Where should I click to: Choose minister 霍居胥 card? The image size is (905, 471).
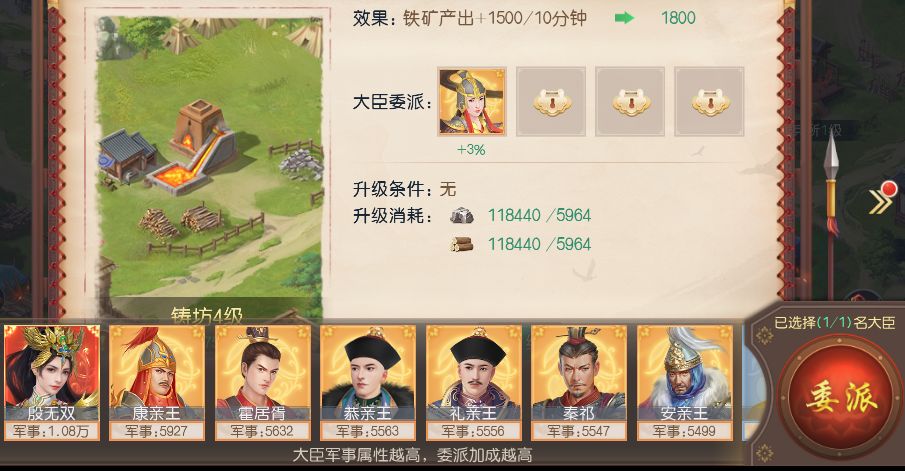[x=263, y=383]
